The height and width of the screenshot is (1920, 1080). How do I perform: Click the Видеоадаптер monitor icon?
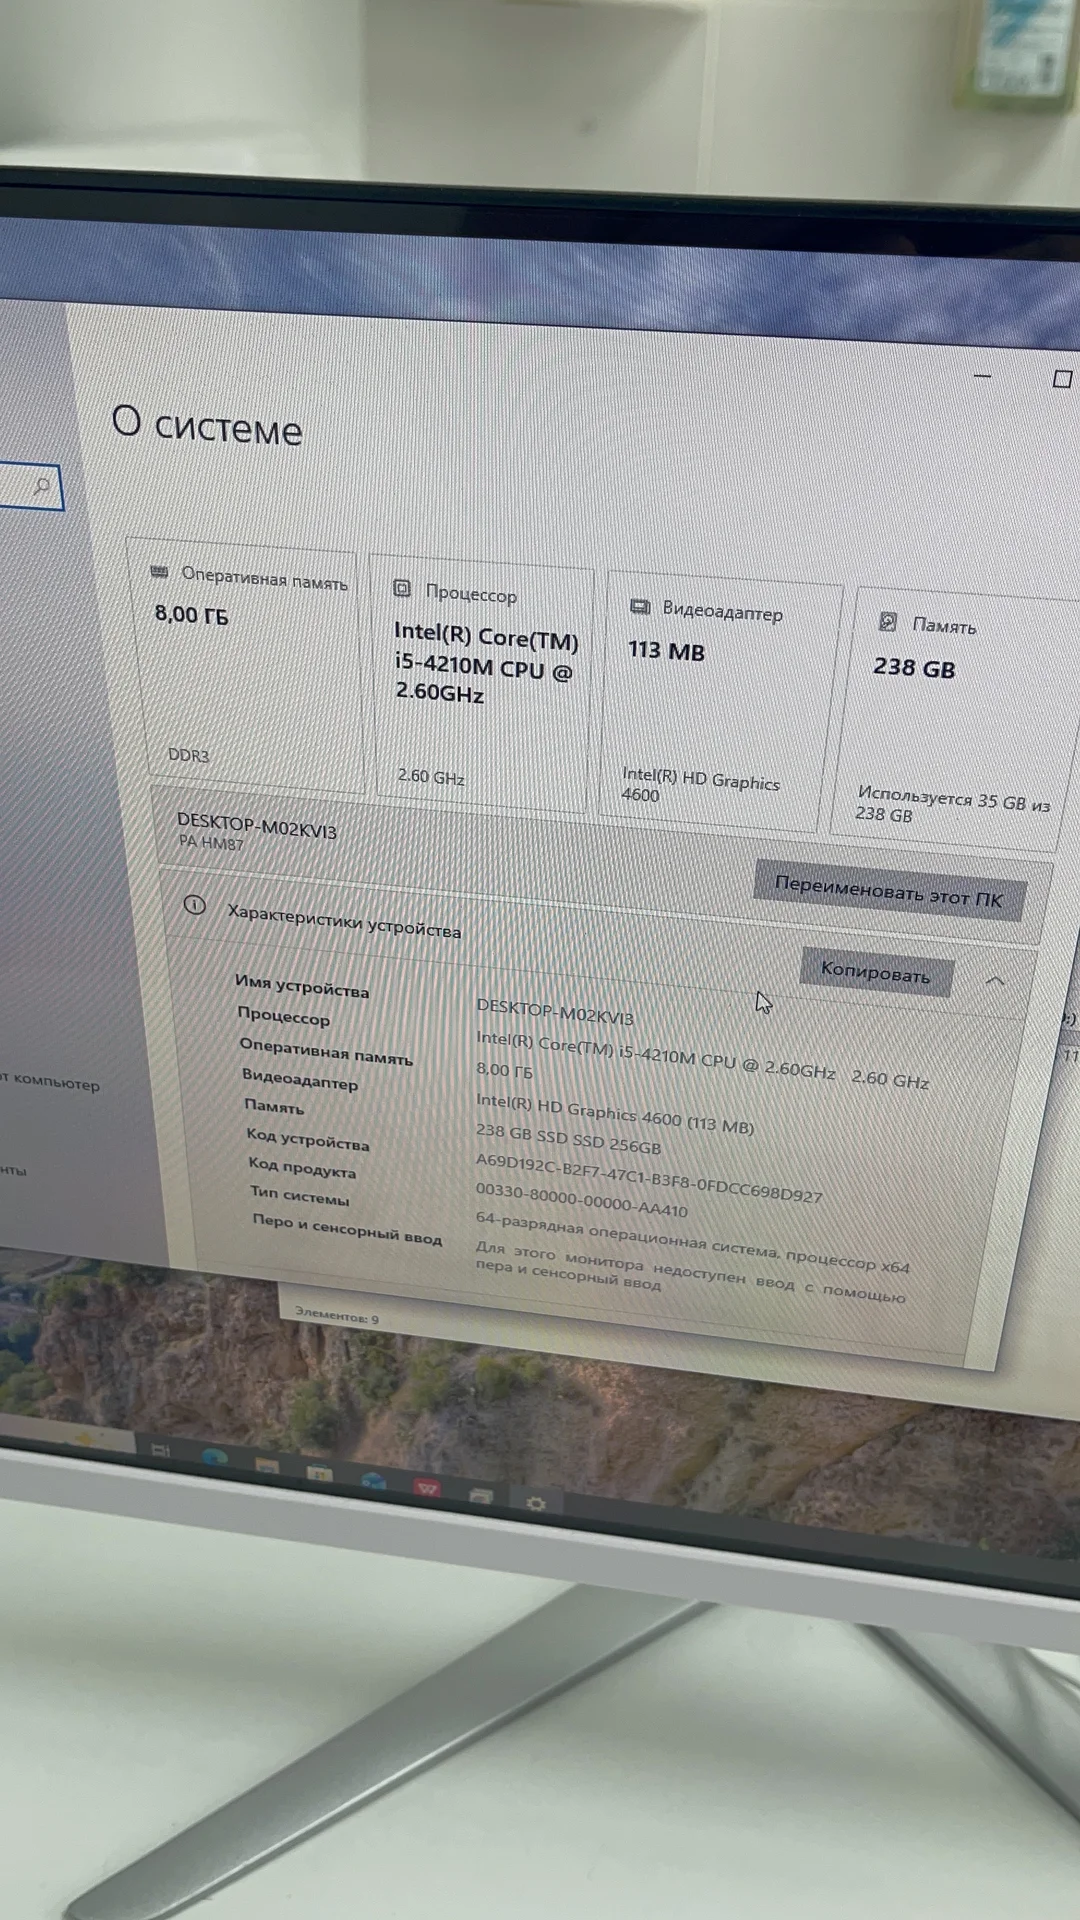[640, 607]
